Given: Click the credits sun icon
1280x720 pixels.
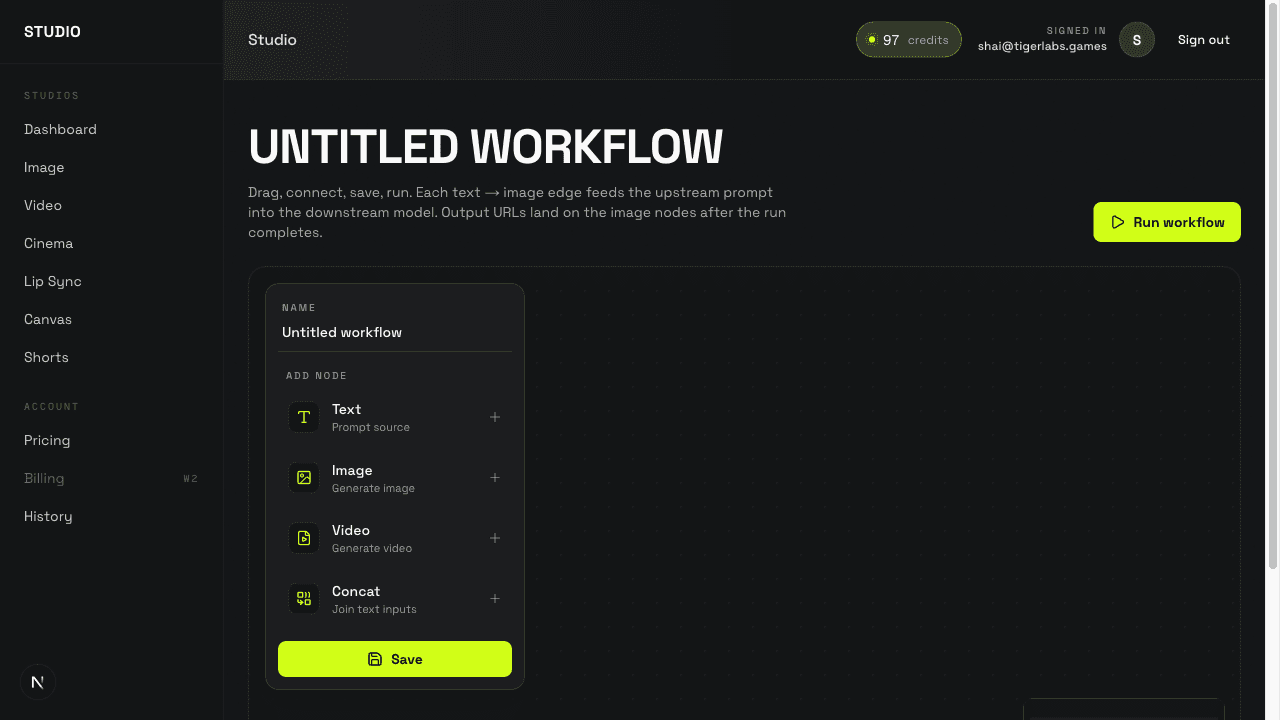Looking at the screenshot, I should tap(872, 40).
